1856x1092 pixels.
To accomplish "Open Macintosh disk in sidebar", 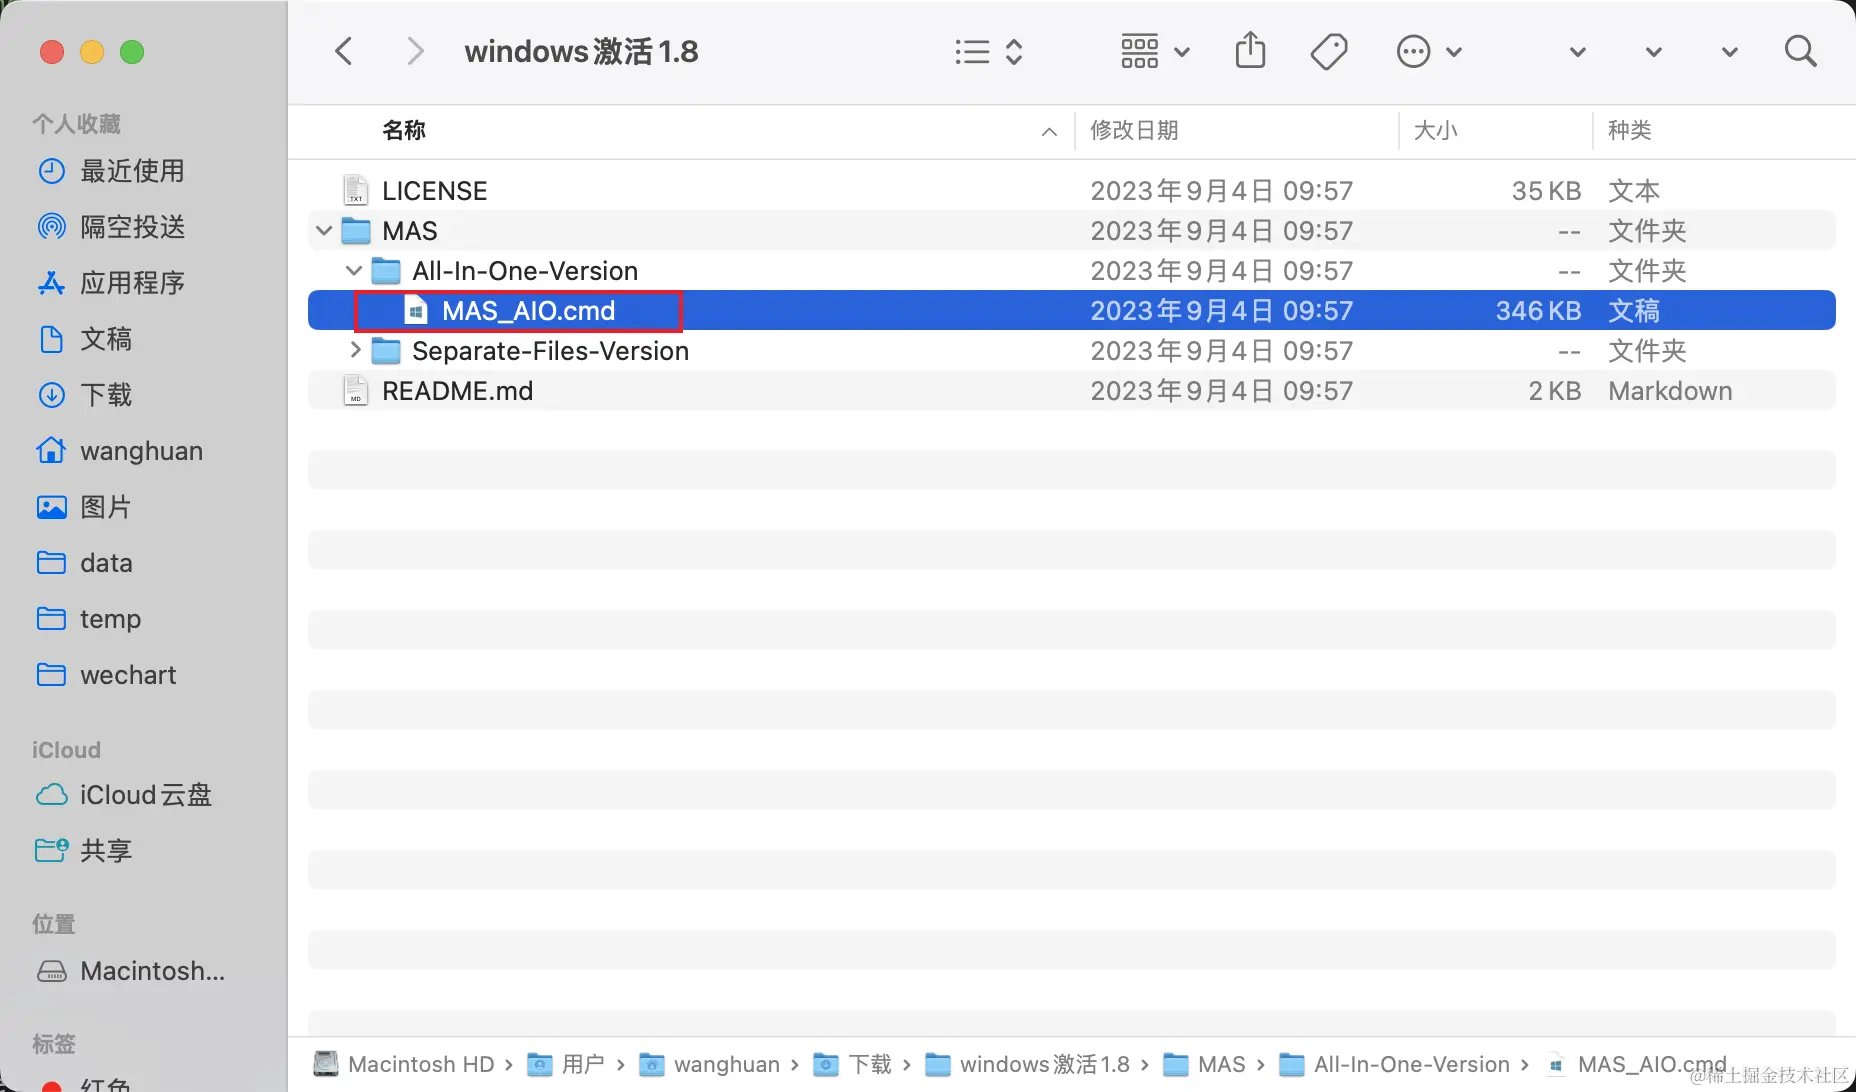I will 152,971.
